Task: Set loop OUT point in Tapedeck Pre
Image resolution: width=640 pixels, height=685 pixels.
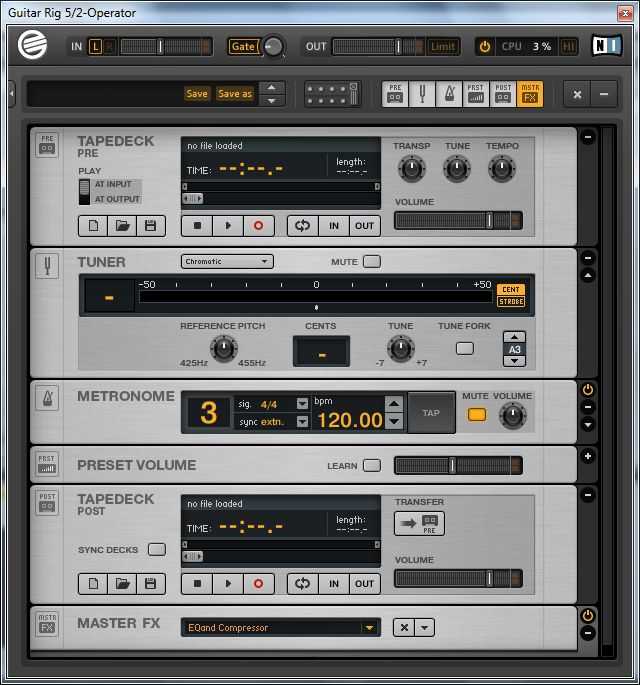Action: [x=364, y=226]
